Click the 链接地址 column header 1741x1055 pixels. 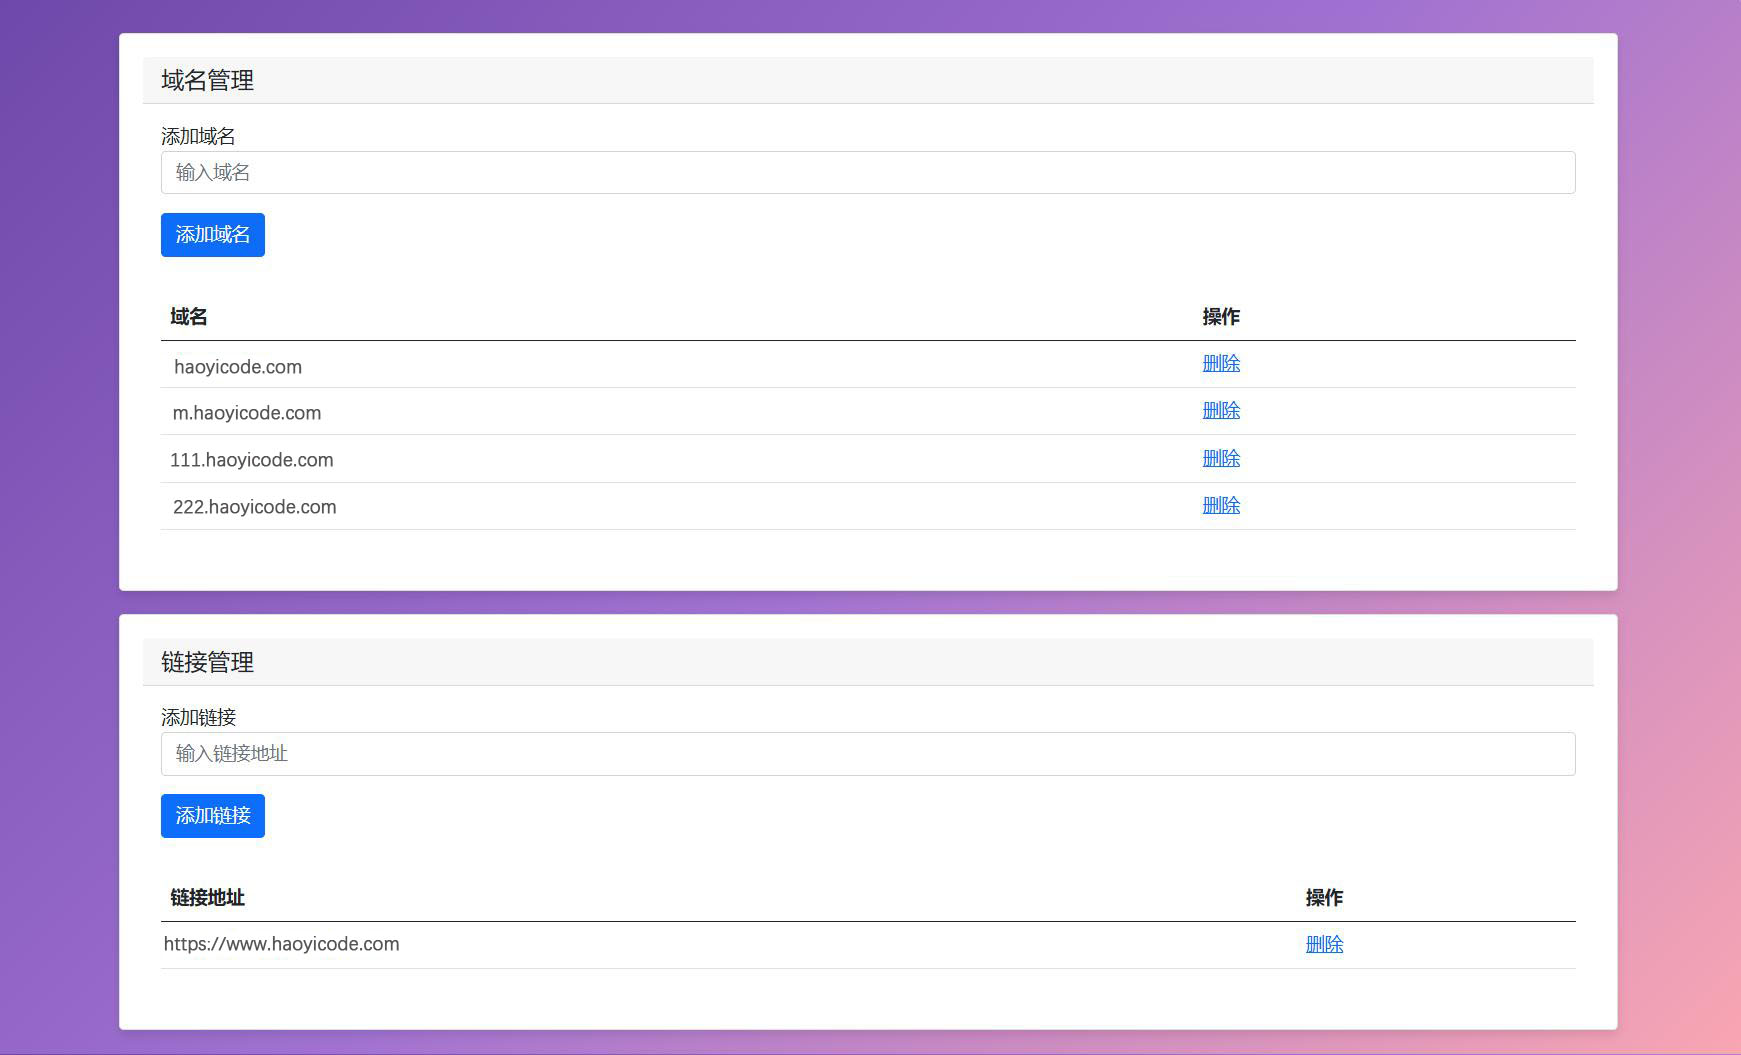point(208,898)
